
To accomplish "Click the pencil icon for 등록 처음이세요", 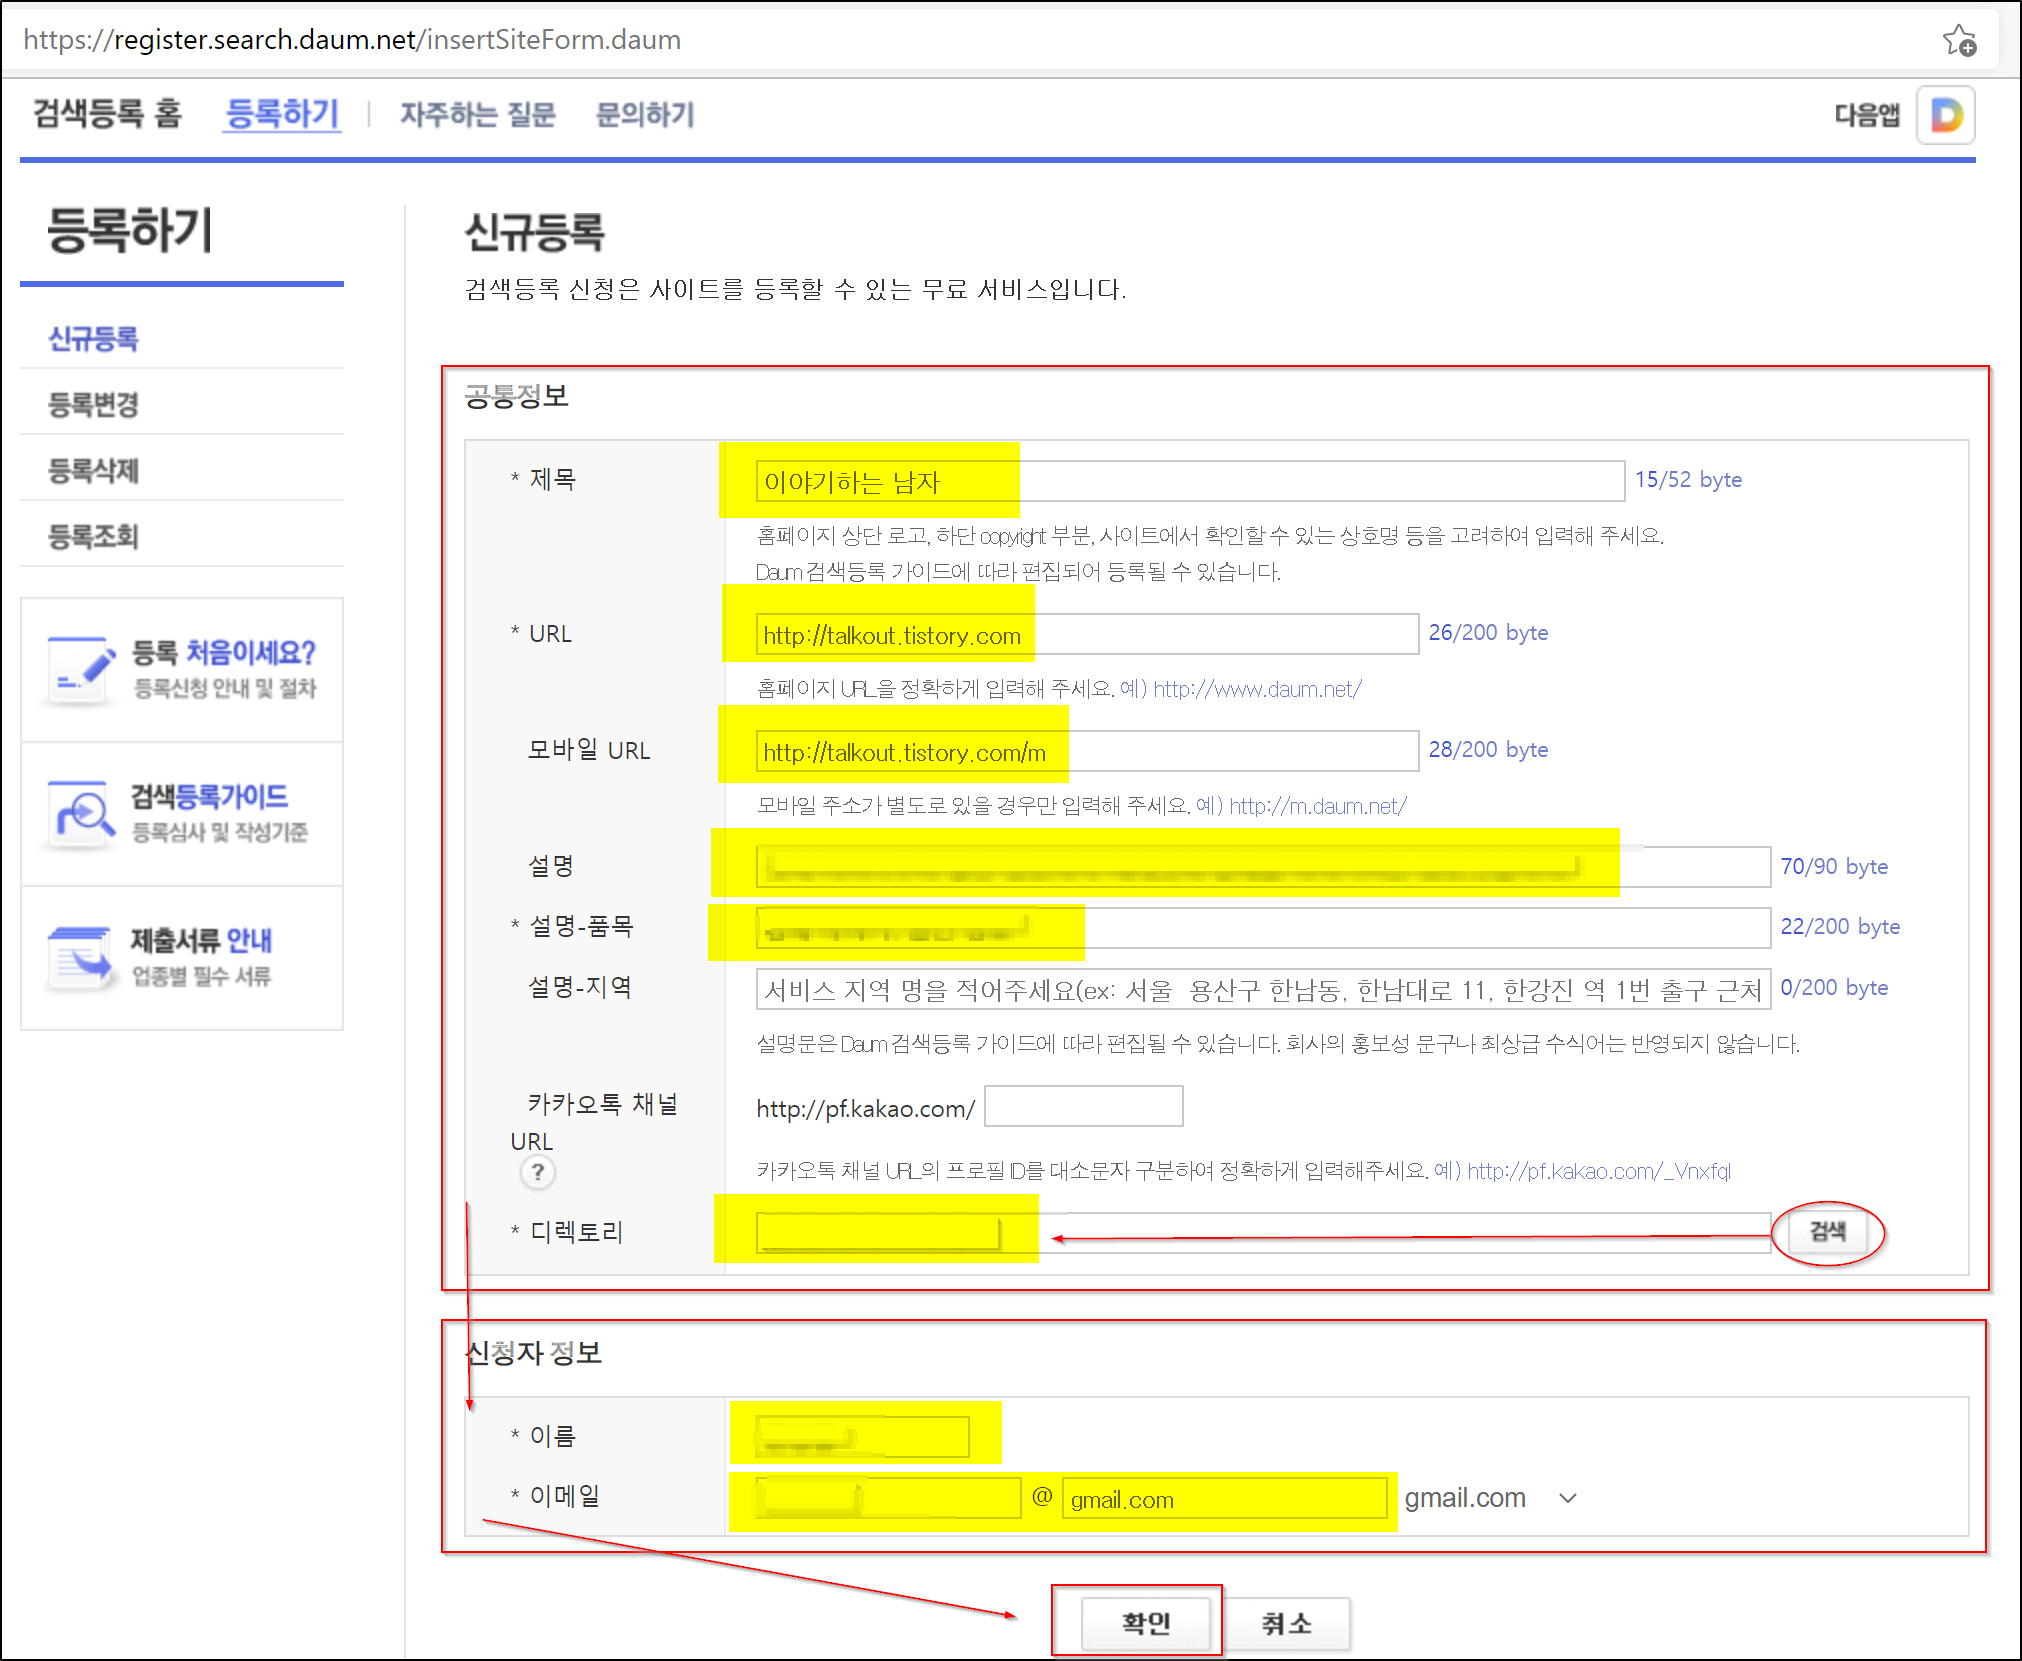I will (x=81, y=668).
